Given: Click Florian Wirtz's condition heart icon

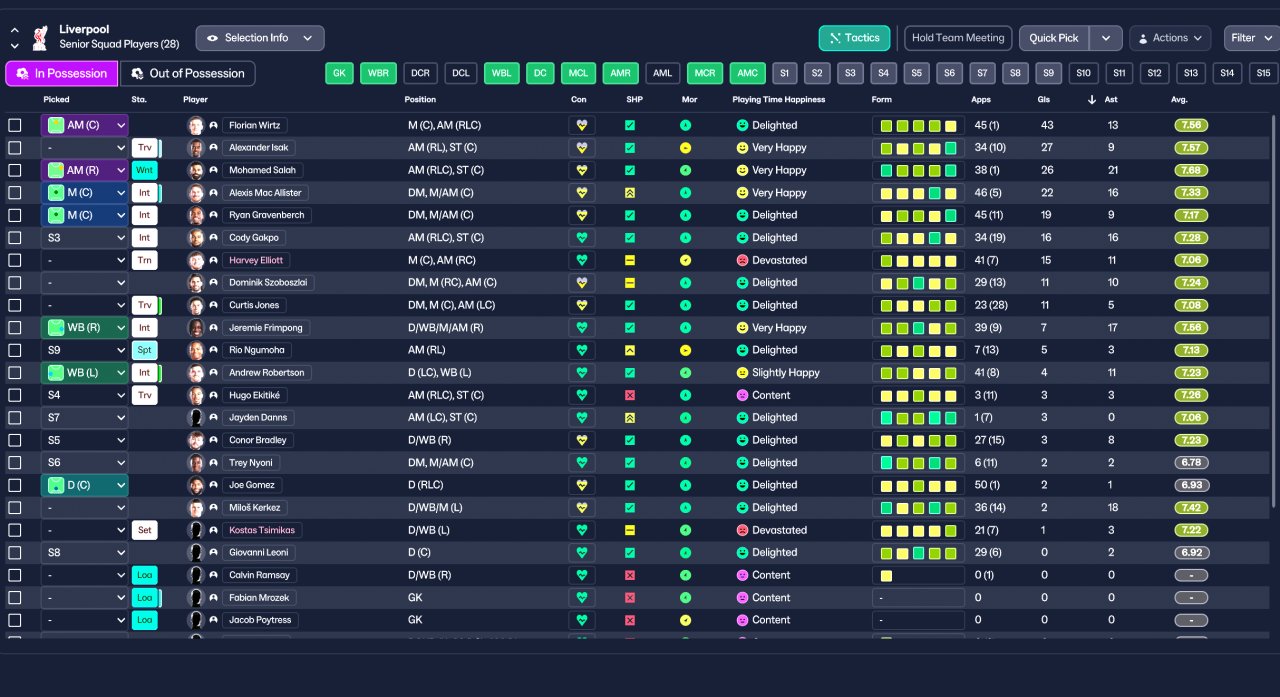Looking at the screenshot, I should pyautogui.click(x=581, y=126).
